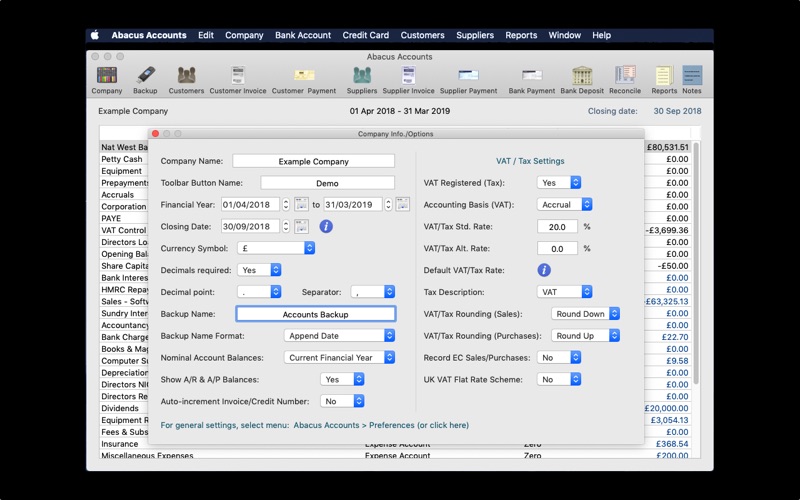
Task: Click the Backup Name field
Action: [315, 314]
